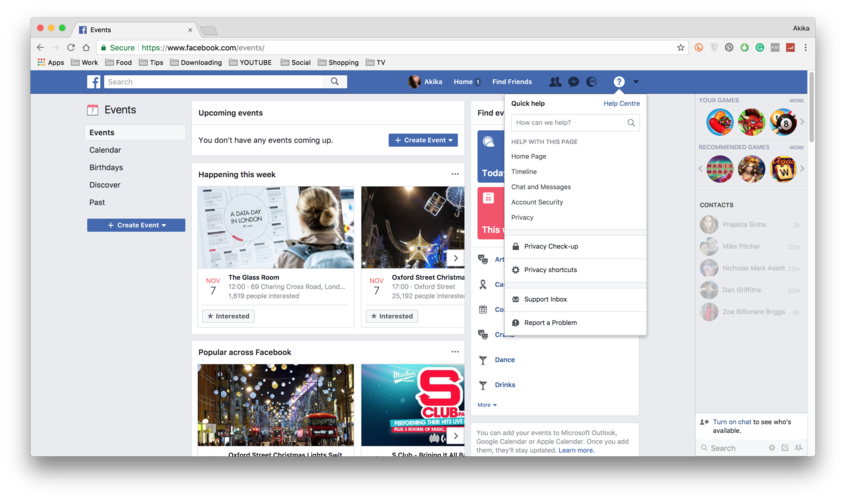
Task: Open the Happening this week options ellipsis
Action: tap(455, 174)
